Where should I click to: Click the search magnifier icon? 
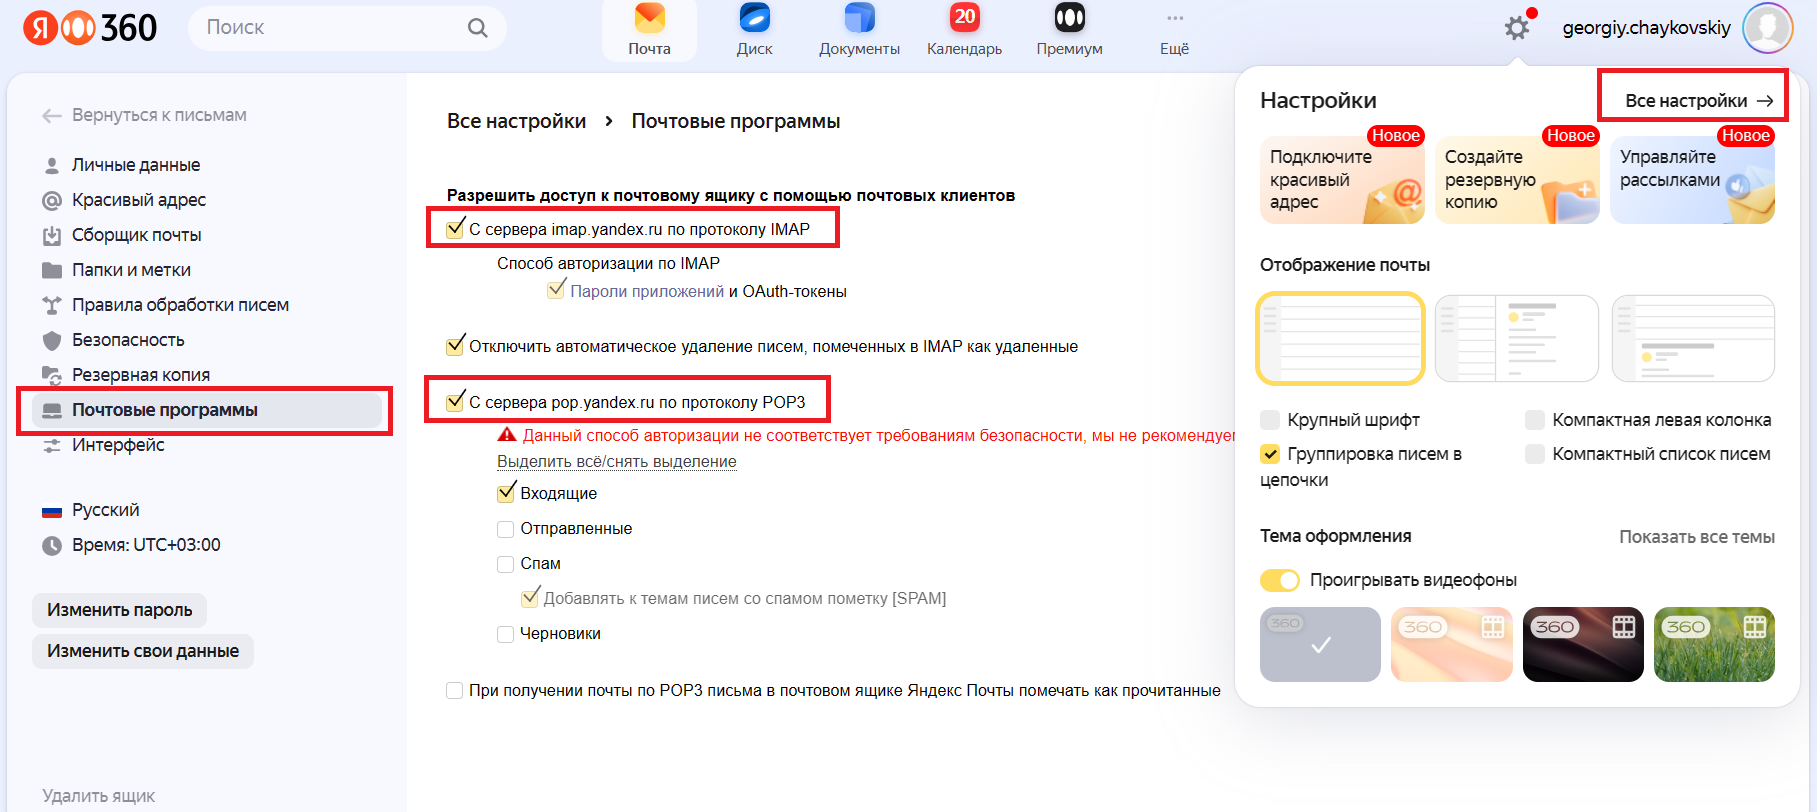pos(478,28)
